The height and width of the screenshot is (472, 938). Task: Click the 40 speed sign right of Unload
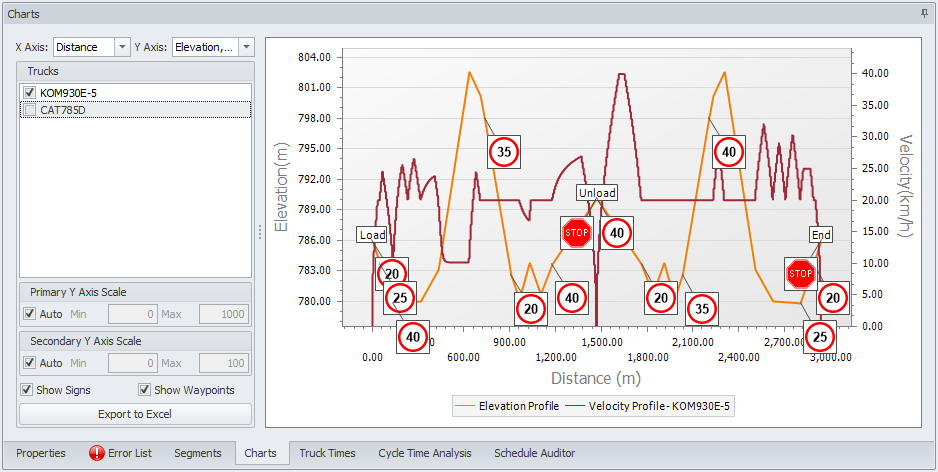click(617, 233)
